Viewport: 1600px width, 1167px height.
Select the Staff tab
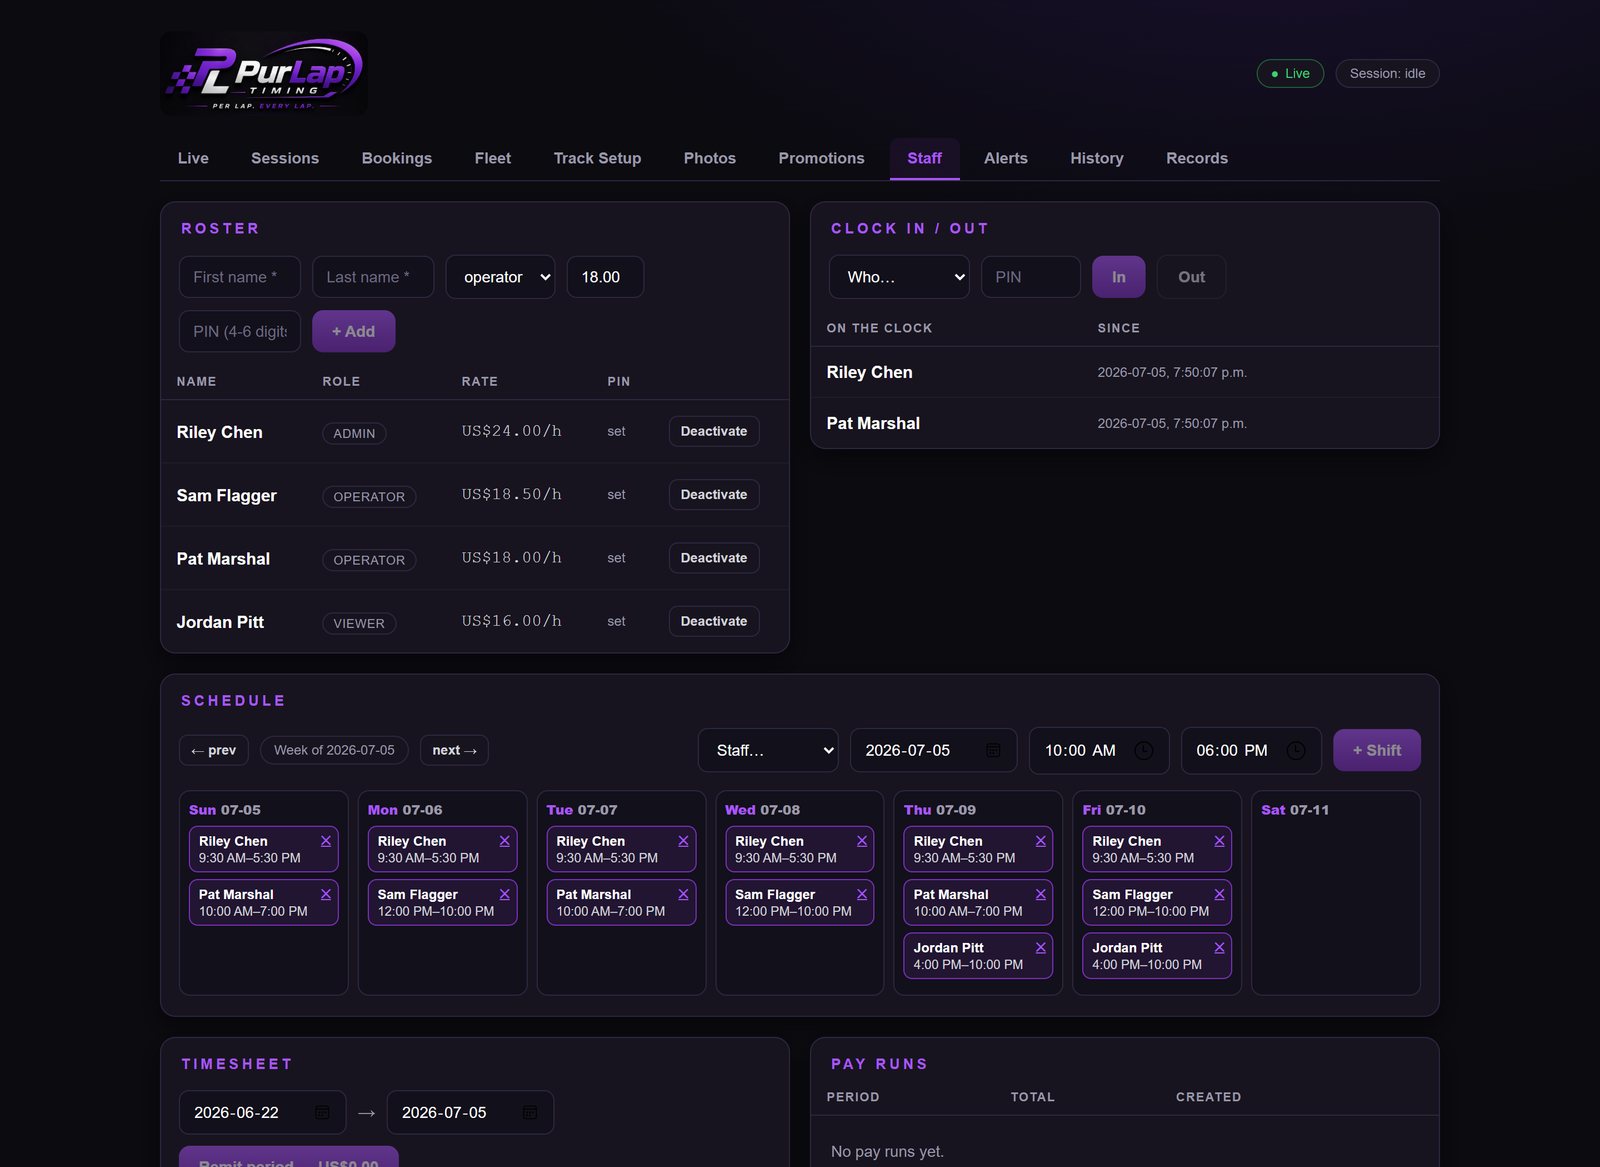pos(925,158)
